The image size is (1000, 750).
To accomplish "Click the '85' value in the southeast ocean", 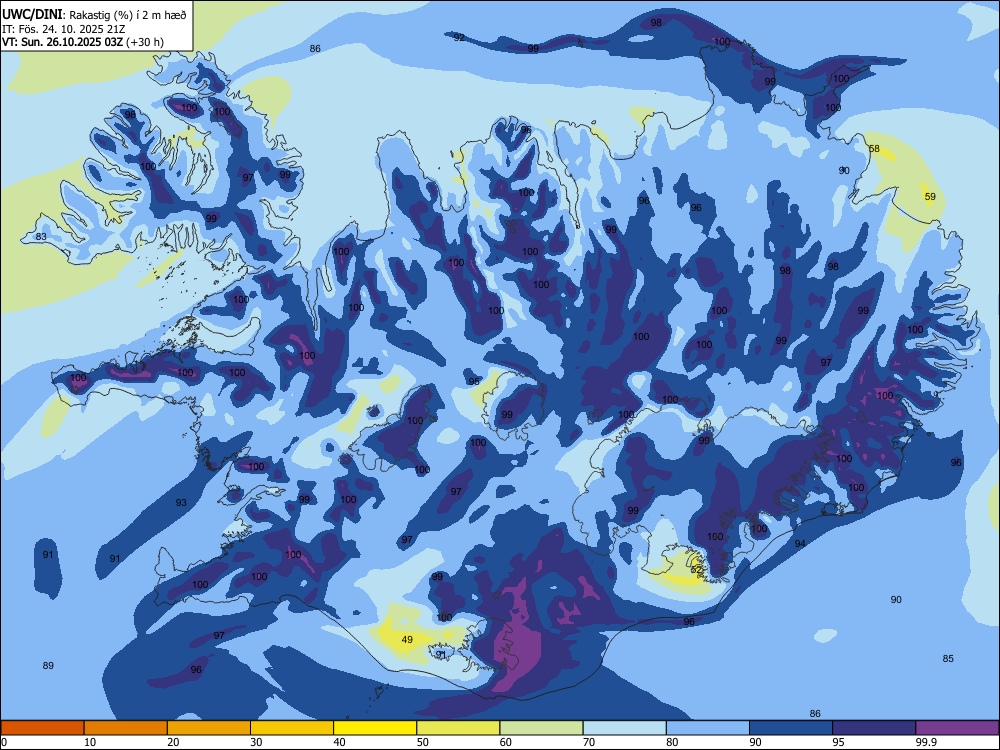I will [948, 658].
